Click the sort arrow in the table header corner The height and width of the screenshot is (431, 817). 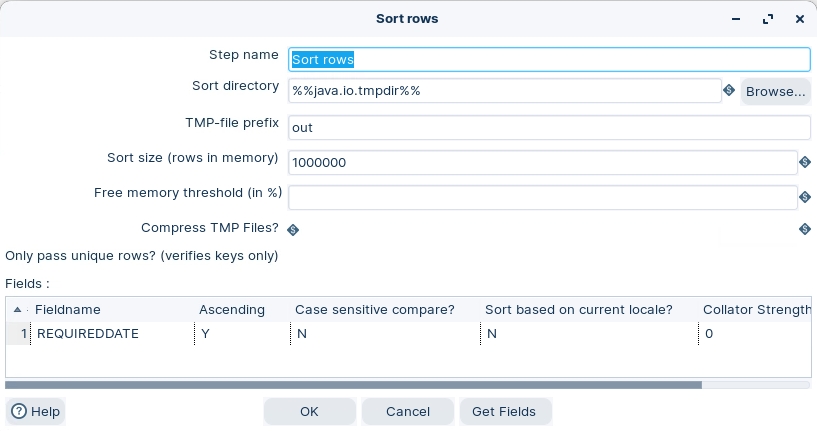17,310
